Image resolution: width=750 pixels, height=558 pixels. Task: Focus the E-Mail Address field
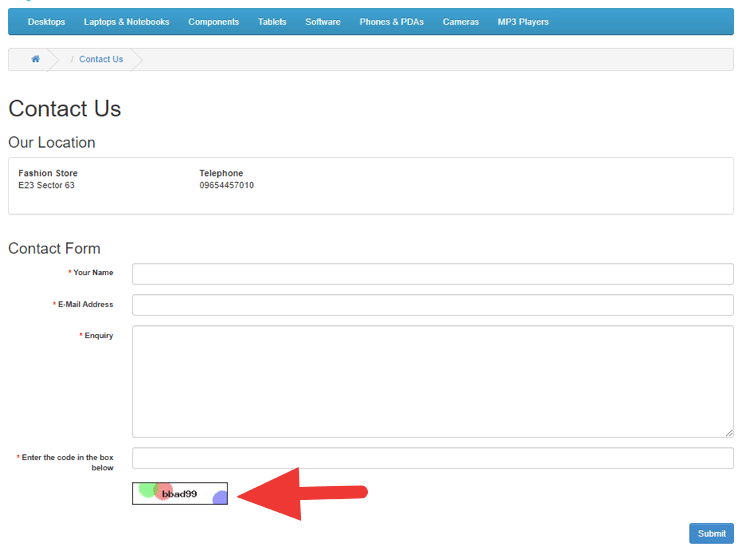tap(433, 305)
